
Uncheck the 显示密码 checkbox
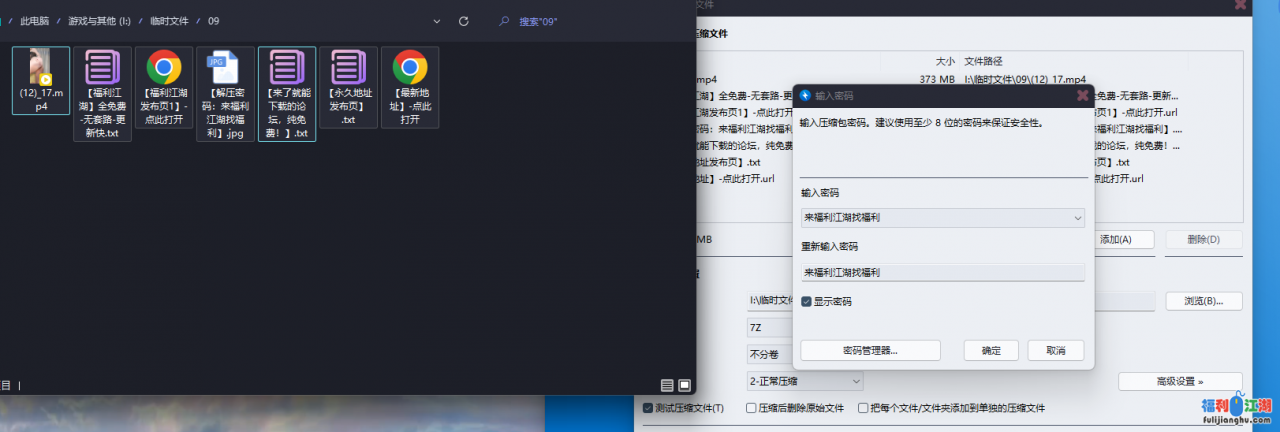click(807, 301)
